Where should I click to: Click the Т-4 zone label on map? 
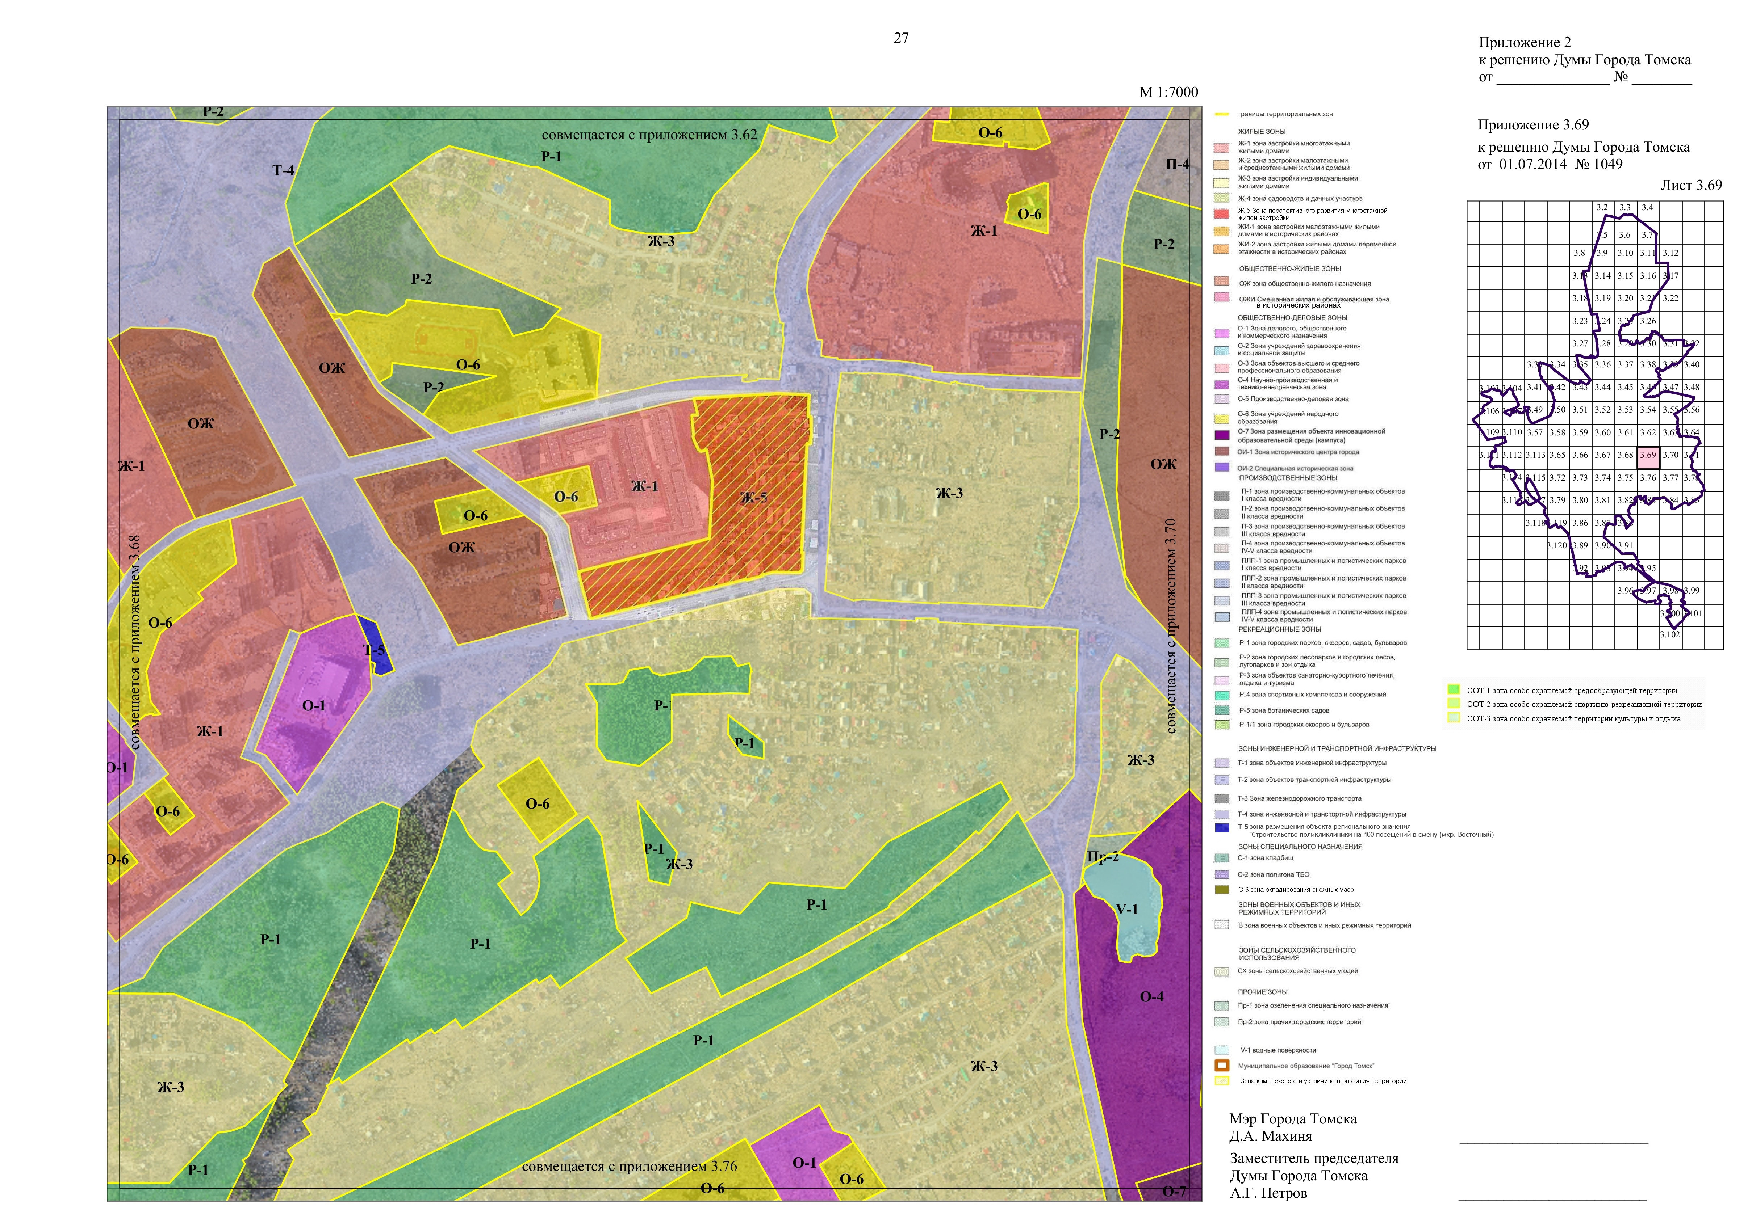pos(284,171)
